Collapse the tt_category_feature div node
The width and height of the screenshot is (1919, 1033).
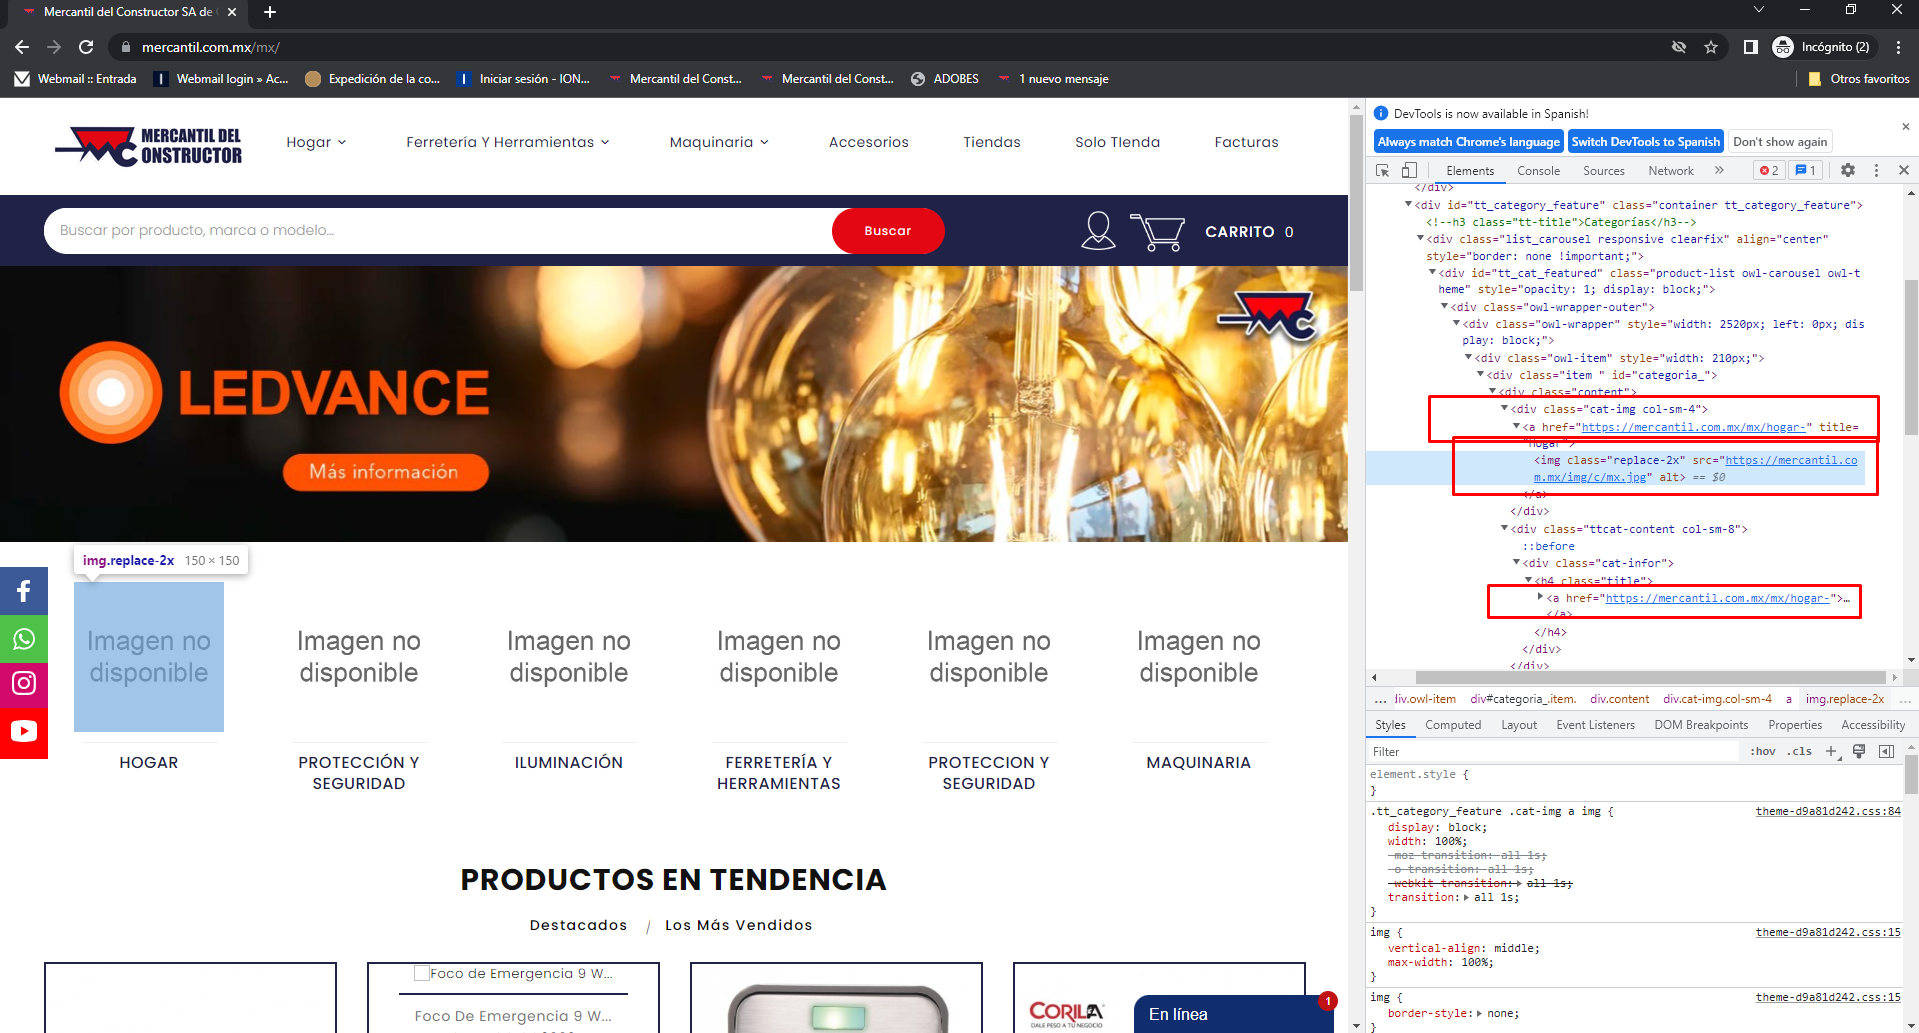pos(1409,205)
